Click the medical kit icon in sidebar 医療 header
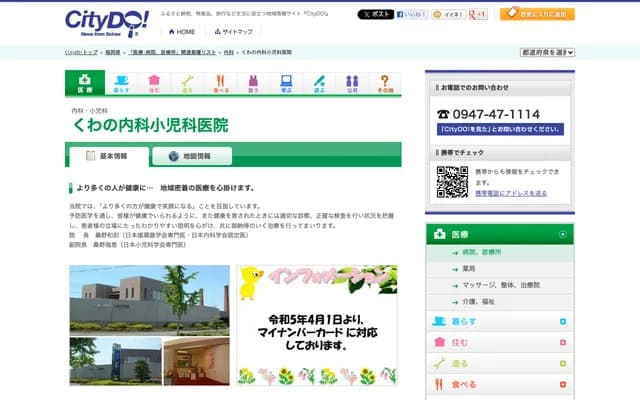Screen dimensions: 640x400 click(440, 234)
